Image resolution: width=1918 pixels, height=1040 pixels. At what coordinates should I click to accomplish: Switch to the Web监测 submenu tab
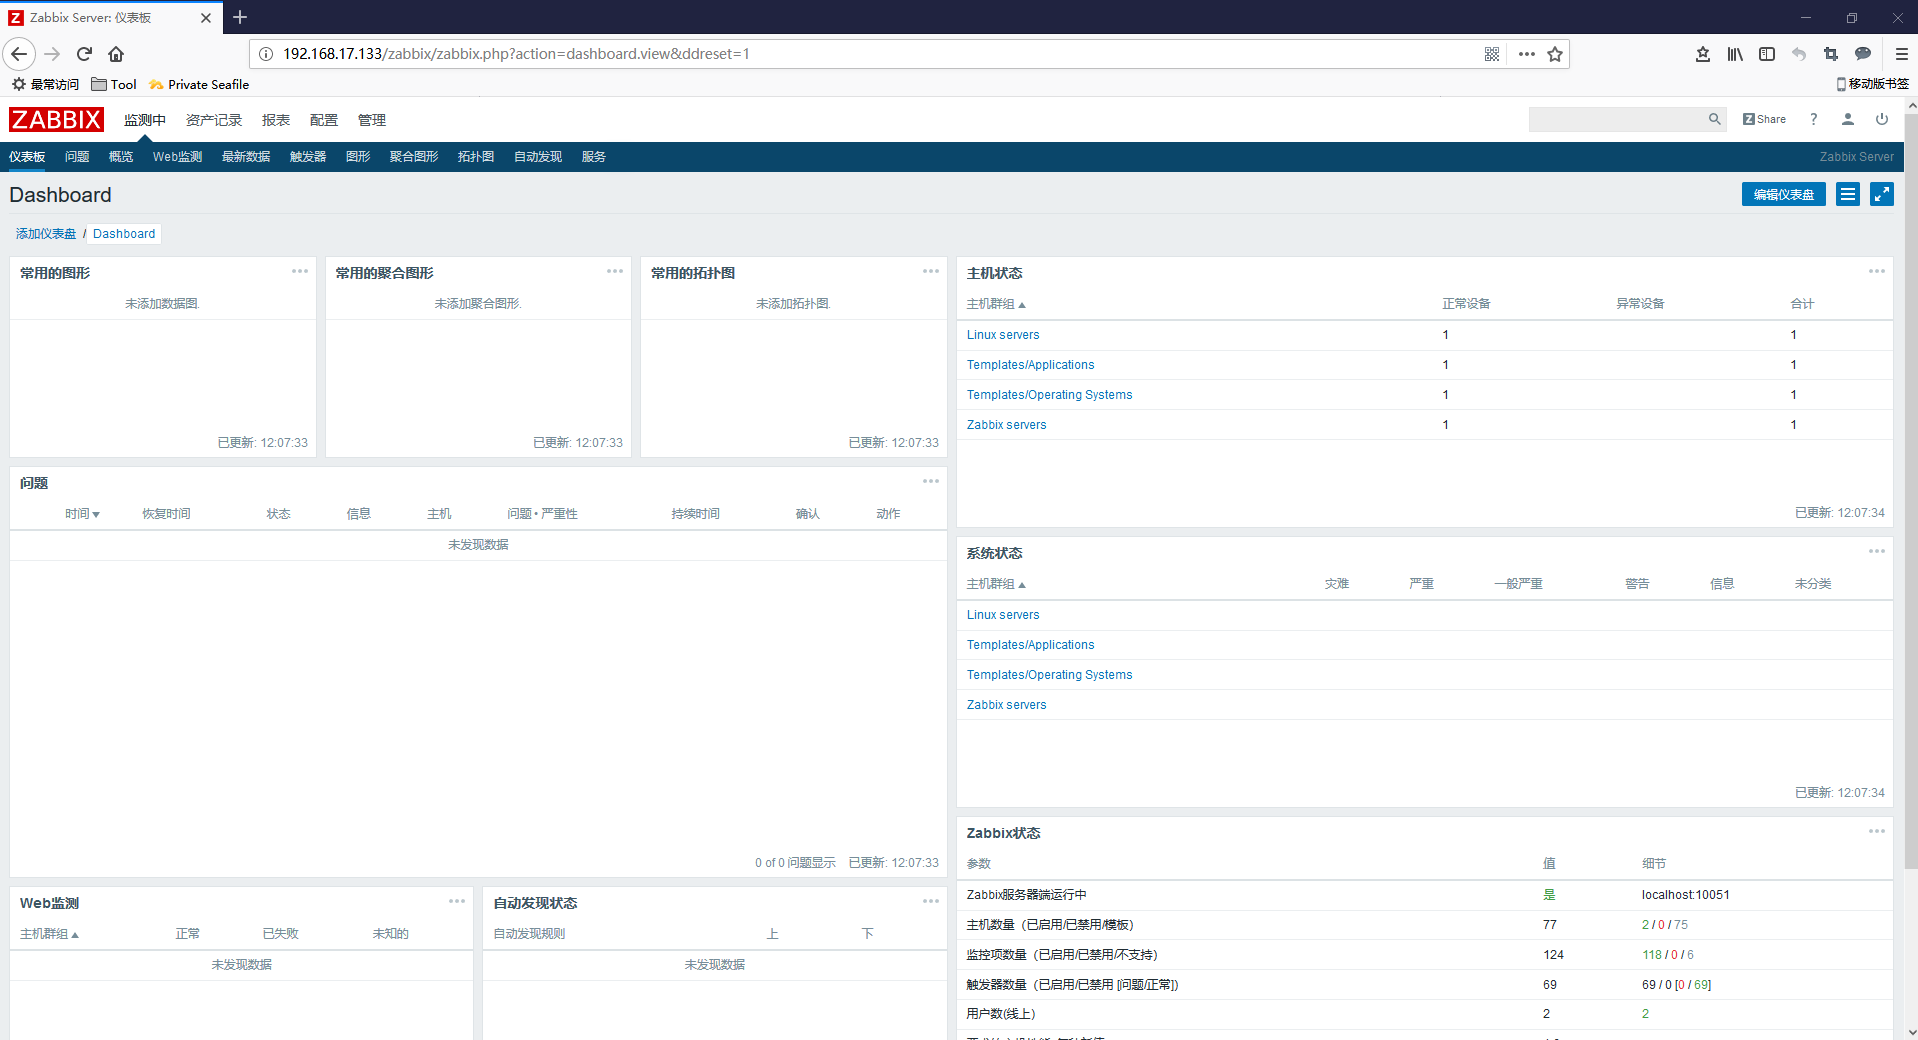[177, 157]
